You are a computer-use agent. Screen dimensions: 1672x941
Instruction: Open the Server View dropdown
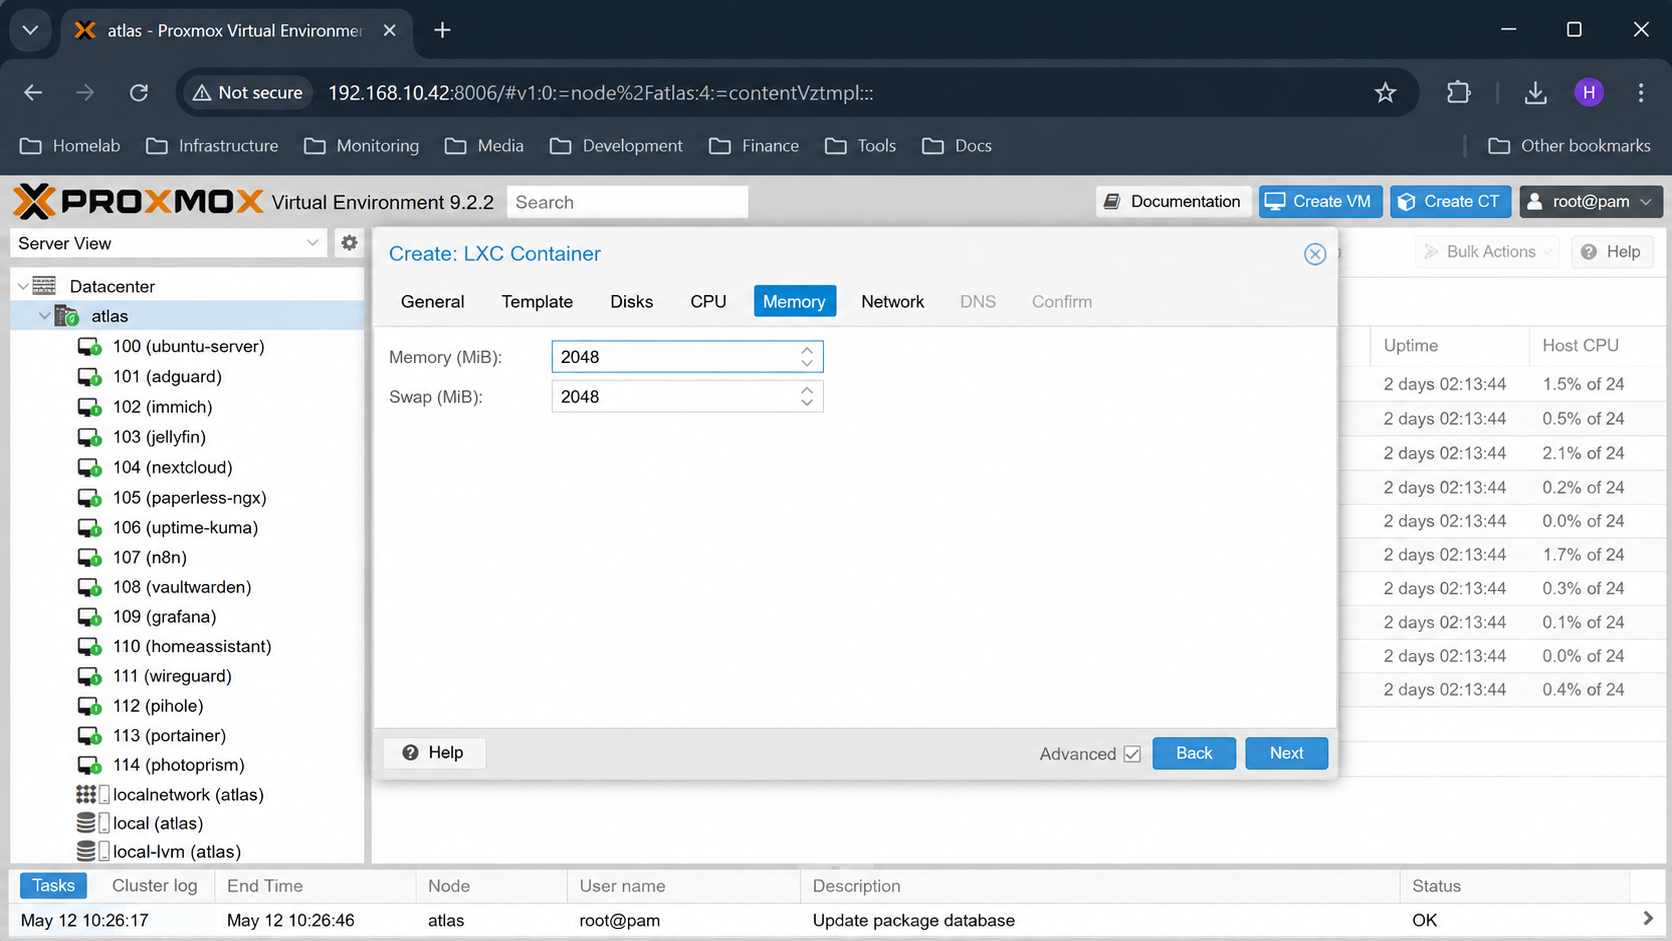pyautogui.click(x=313, y=243)
